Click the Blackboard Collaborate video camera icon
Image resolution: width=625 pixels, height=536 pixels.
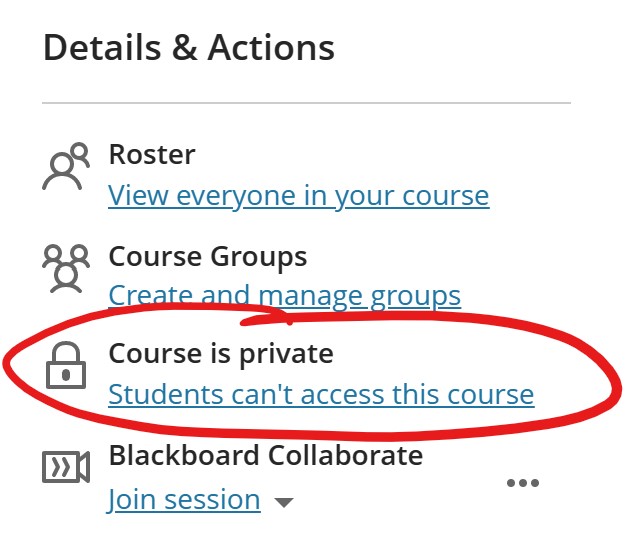point(66,467)
